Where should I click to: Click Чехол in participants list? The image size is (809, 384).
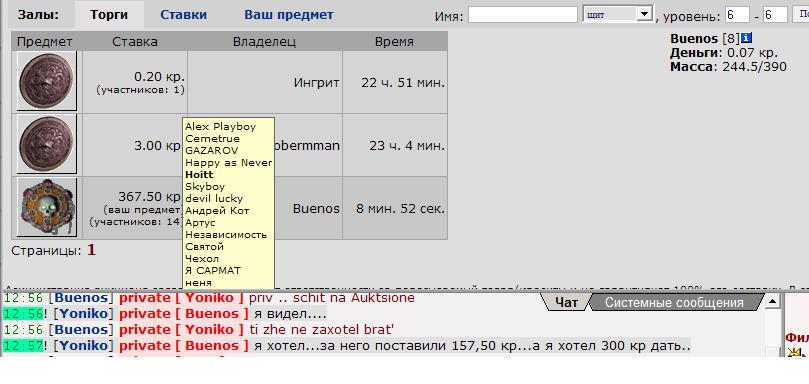202,259
